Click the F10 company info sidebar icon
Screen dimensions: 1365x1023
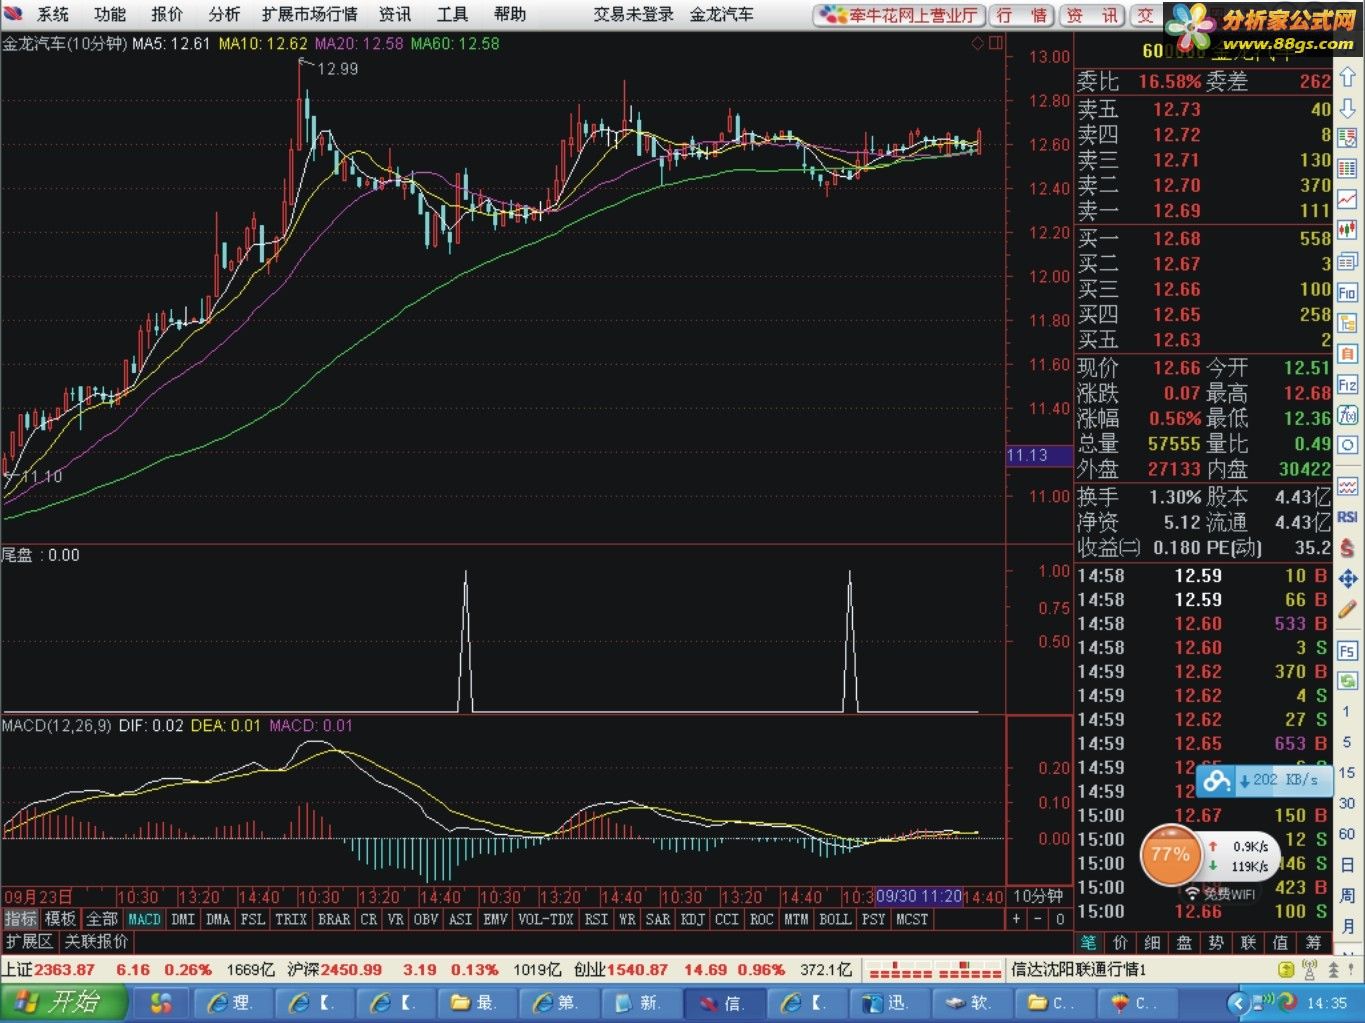(x=1347, y=293)
